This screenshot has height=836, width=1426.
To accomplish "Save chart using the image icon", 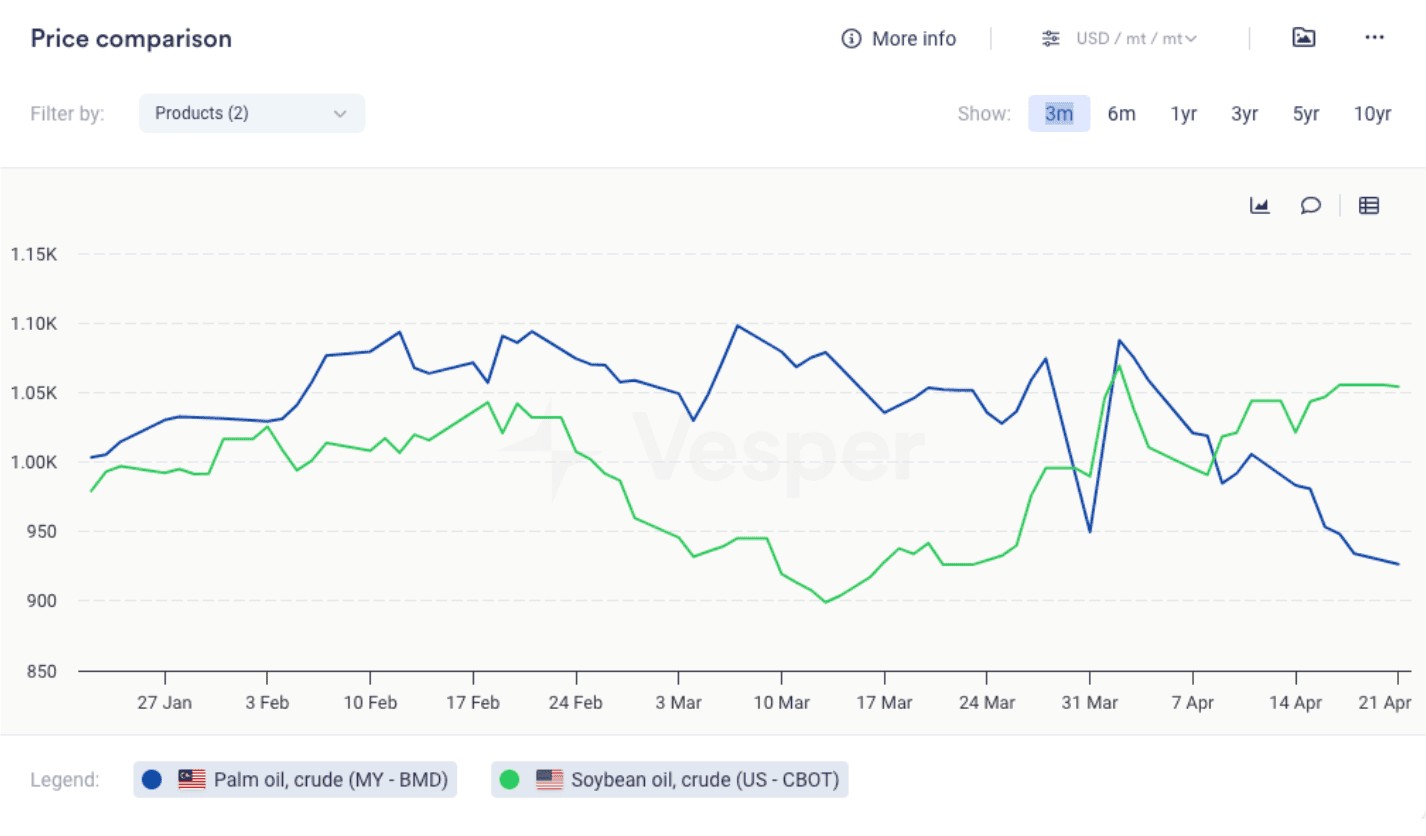I will tap(1303, 38).
